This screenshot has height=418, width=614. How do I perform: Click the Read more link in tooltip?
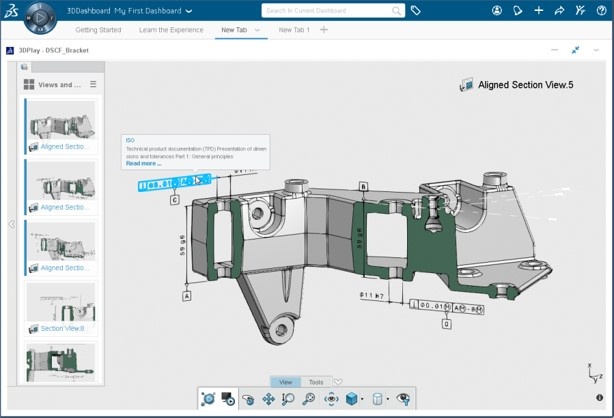pyautogui.click(x=143, y=163)
